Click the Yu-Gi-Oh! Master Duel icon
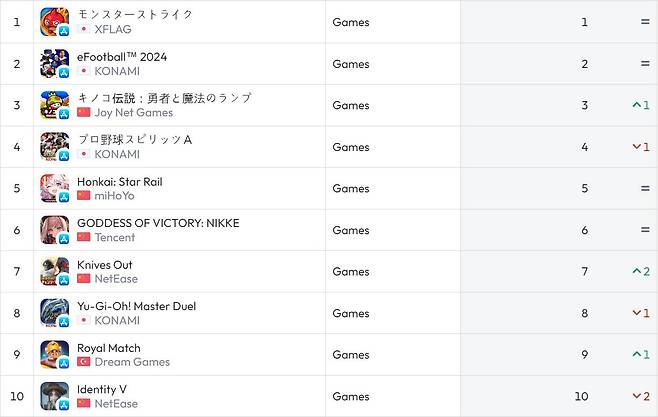The image size is (658, 417). tap(54, 313)
